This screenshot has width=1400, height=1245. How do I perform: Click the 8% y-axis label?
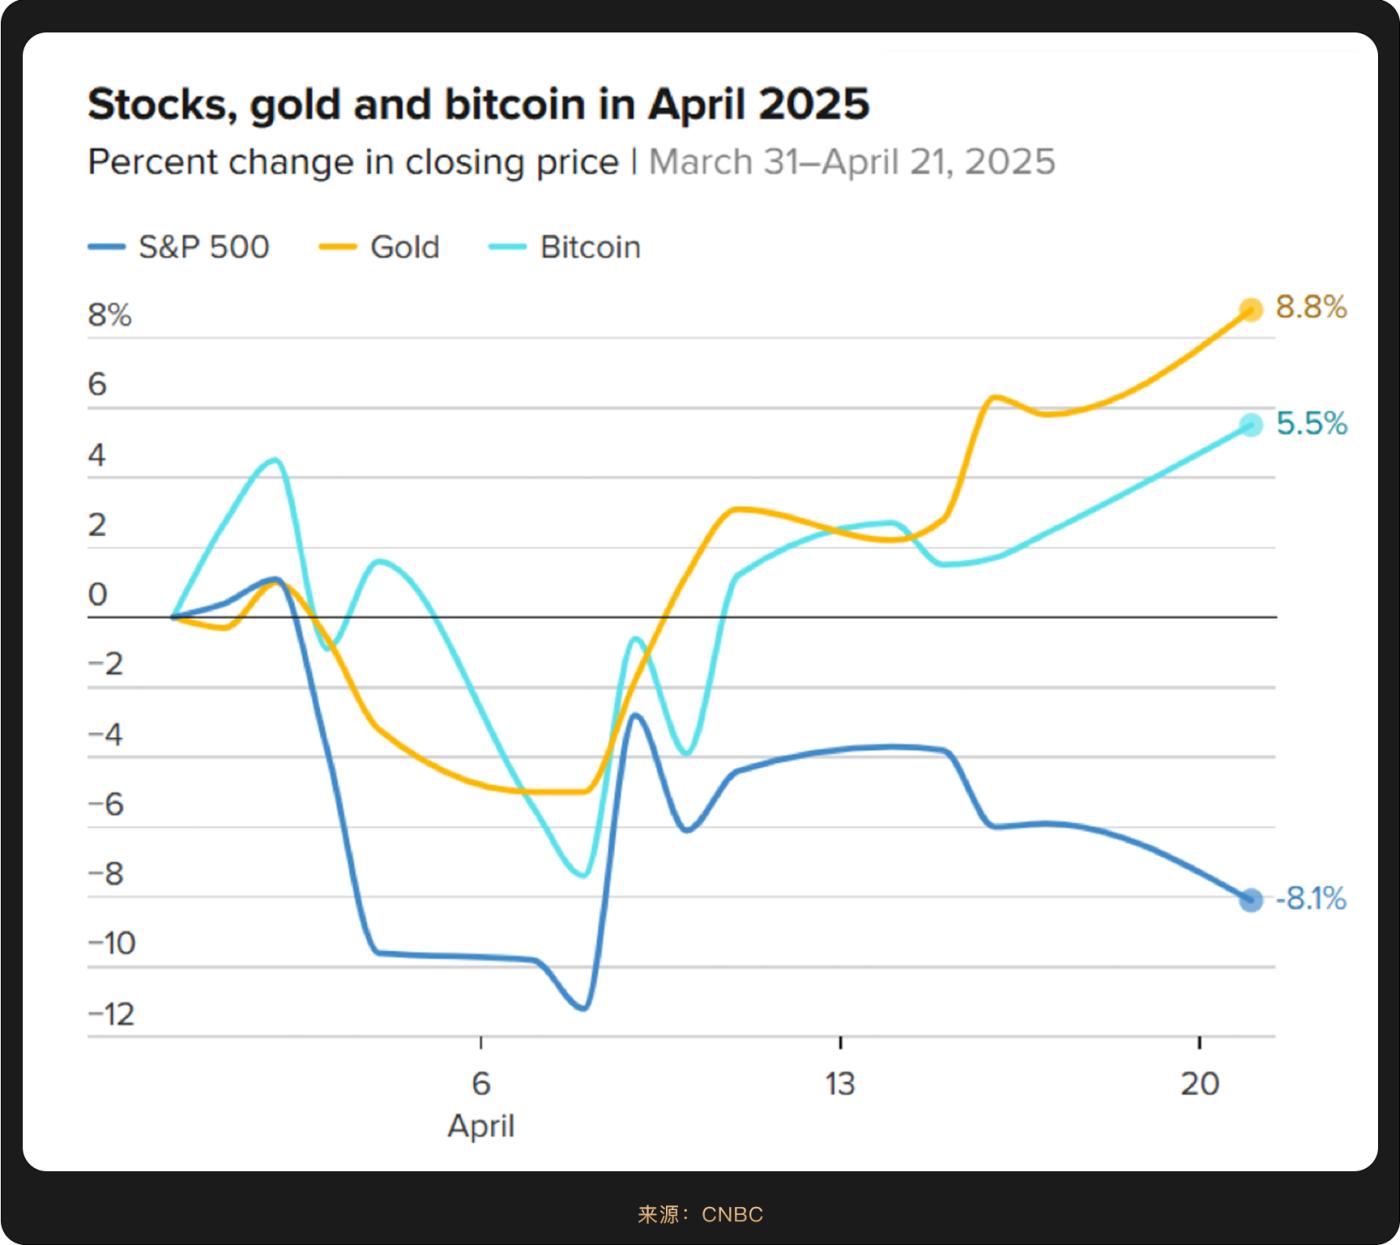[x=110, y=315]
